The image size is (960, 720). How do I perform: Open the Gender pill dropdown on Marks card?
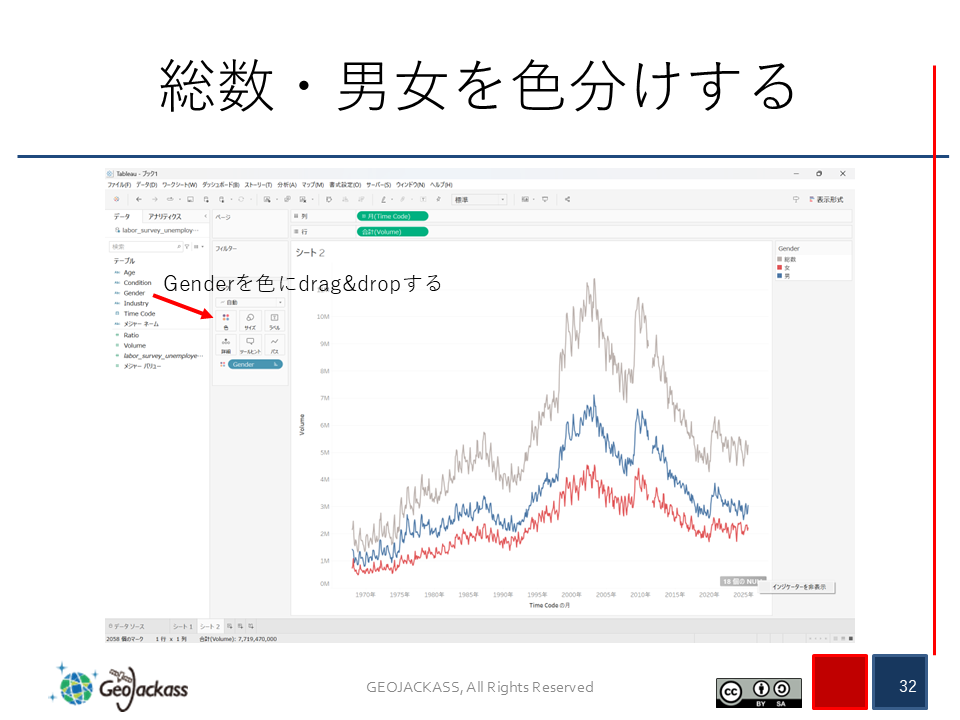coord(275,365)
